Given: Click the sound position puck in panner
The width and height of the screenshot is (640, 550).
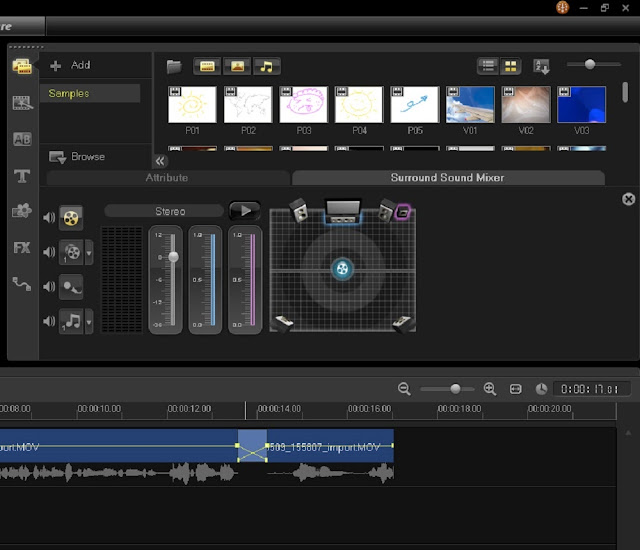Looking at the screenshot, I should click(342, 268).
